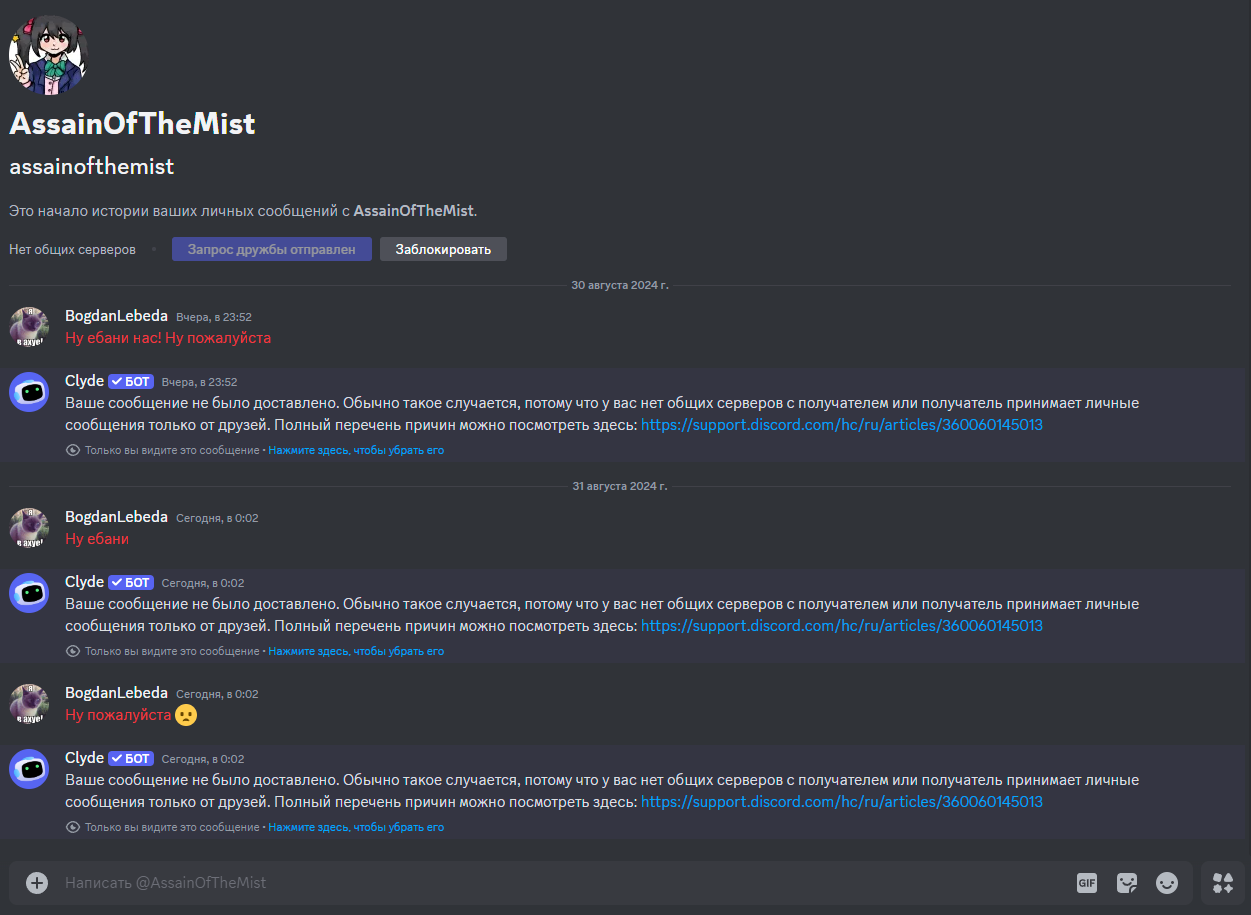Click Clyde's avatar on the 23:52 message
1251x915 pixels.
click(x=29, y=392)
